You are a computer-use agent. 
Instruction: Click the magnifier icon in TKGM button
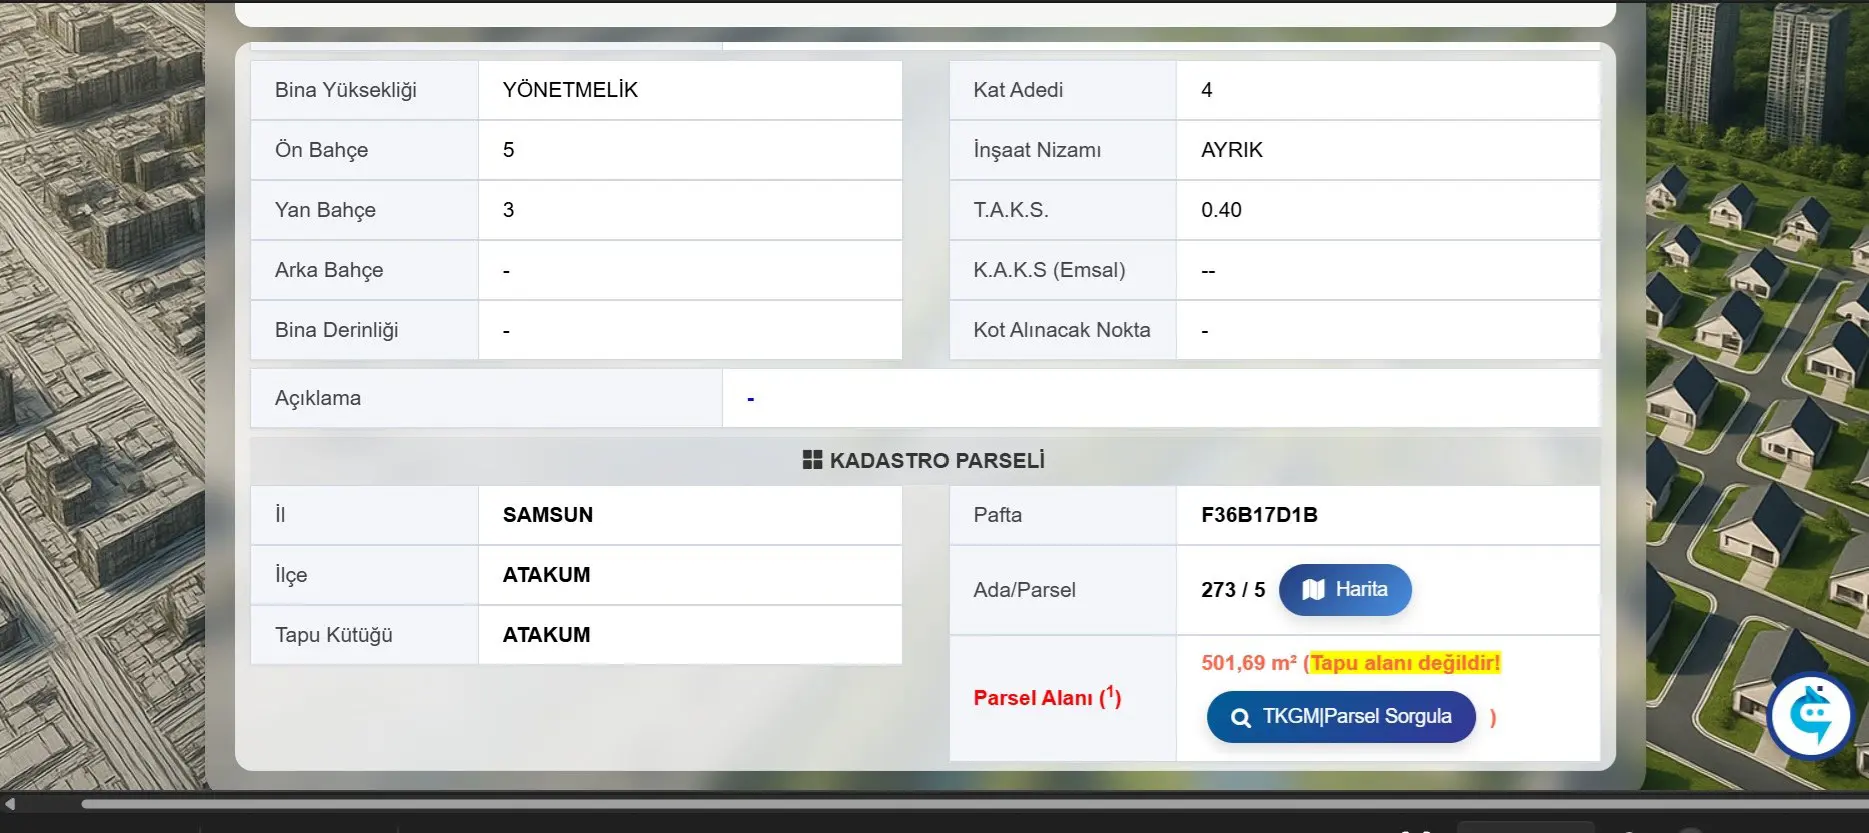[x=1241, y=718]
